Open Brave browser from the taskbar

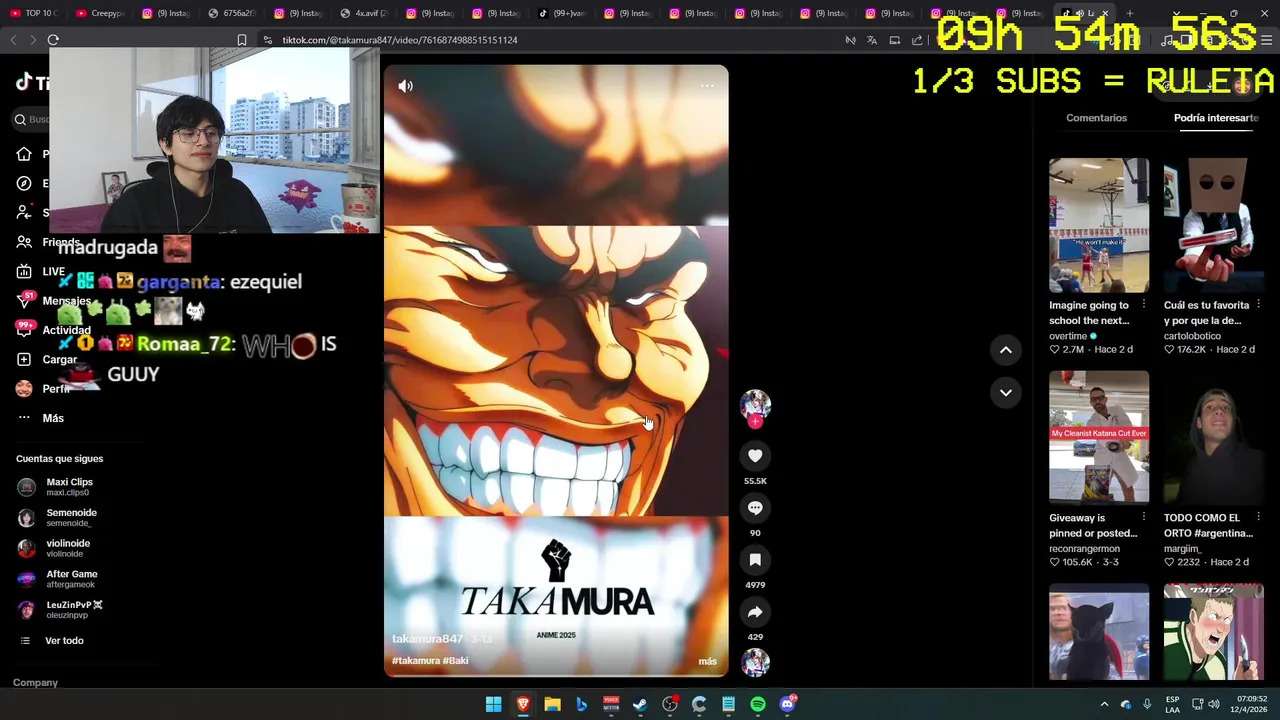click(x=523, y=704)
